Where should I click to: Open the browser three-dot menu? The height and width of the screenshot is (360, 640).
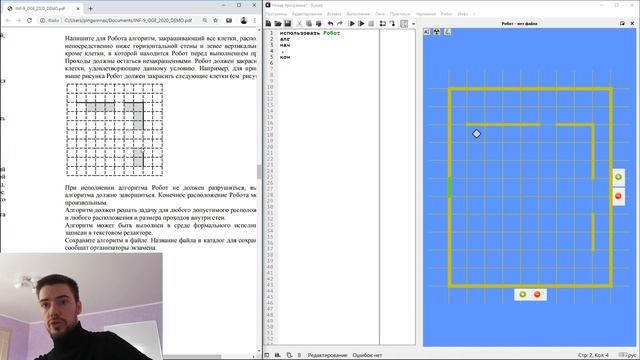click(x=255, y=20)
